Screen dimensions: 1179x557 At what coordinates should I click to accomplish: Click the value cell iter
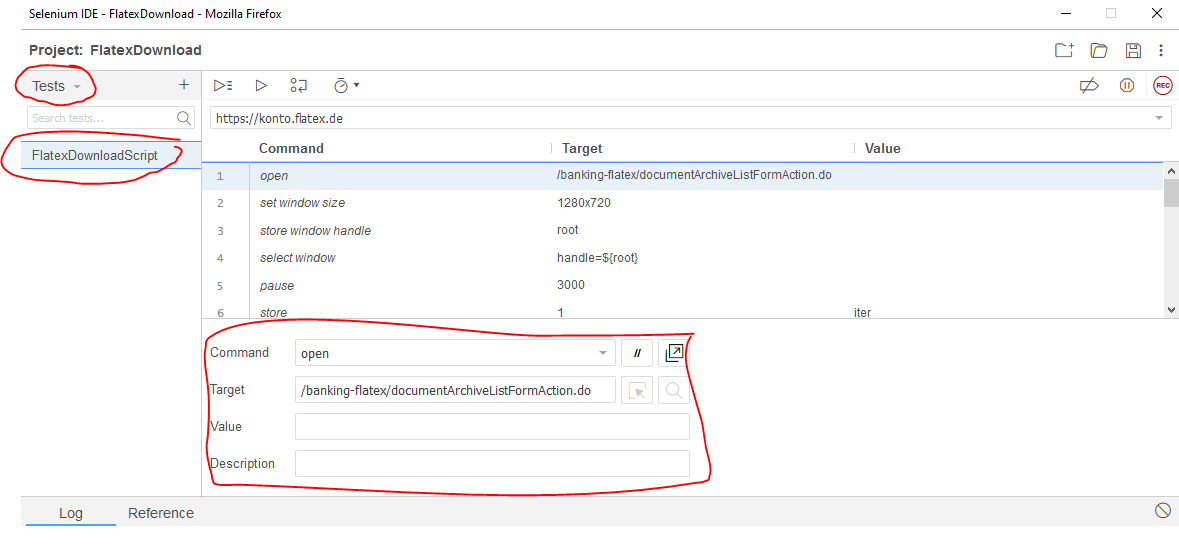(x=862, y=313)
